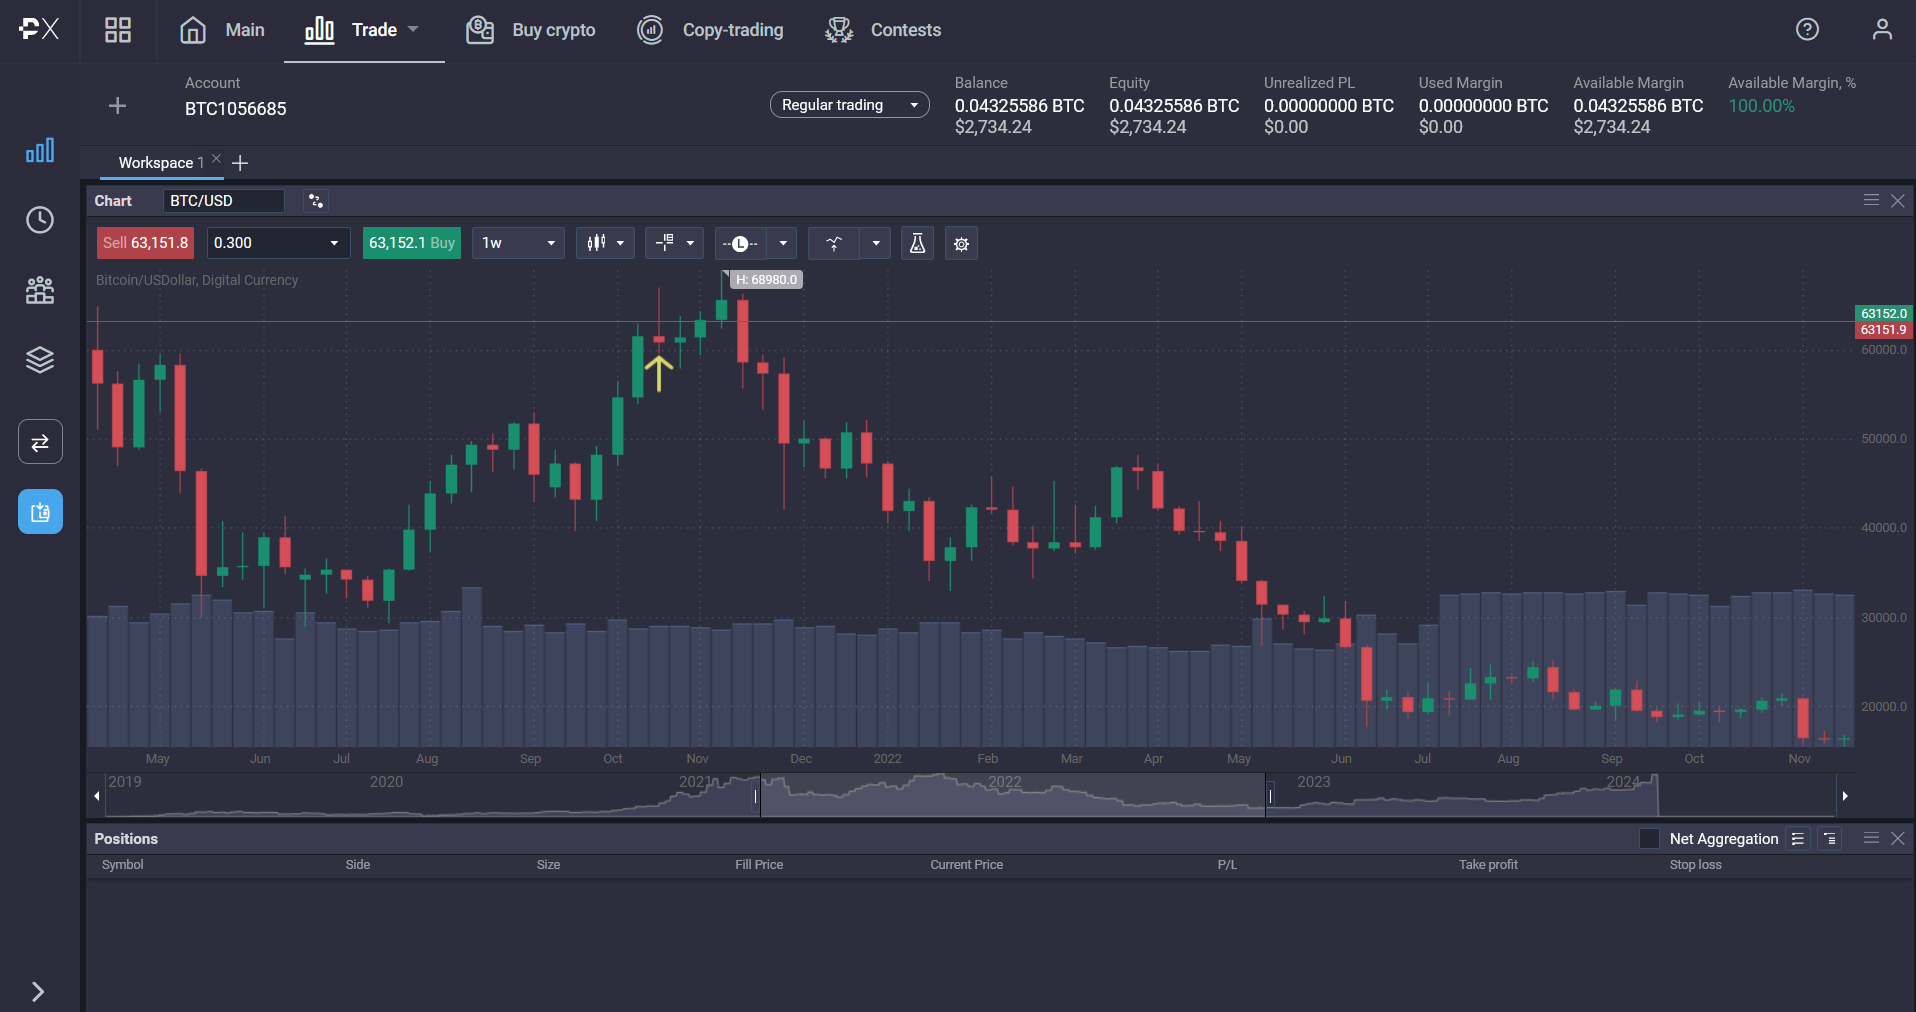Click the 63152.0 green price tag

click(1884, 313)
